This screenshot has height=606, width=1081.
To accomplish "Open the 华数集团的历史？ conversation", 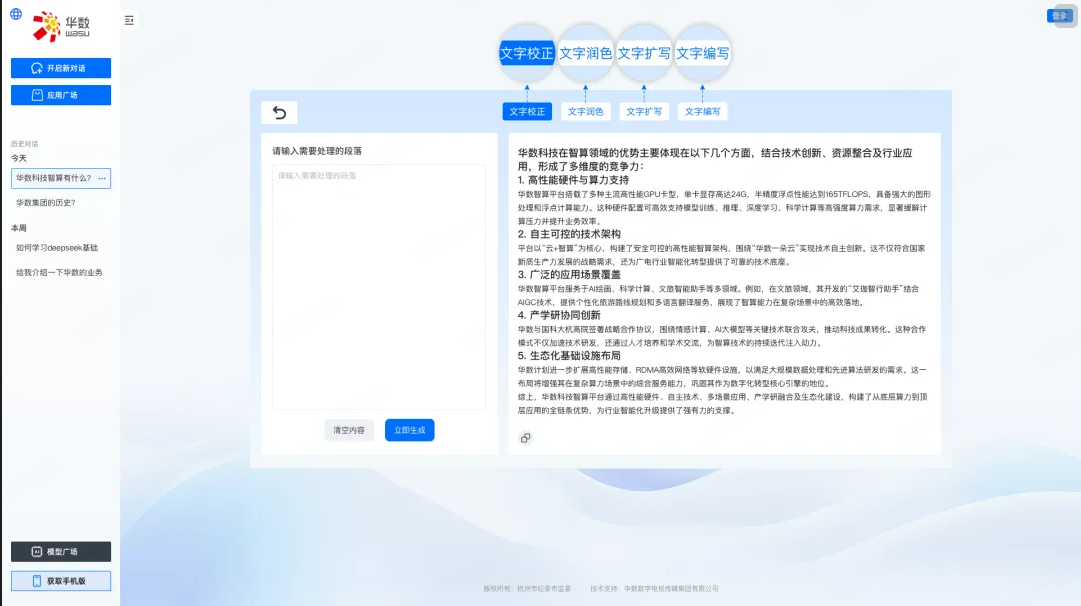I will click(x=46, y=203).
